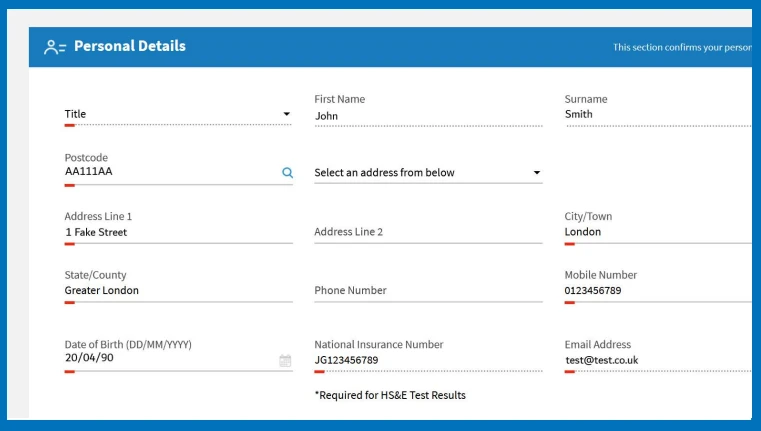
Task: Open the Title dropdown
Action: coord(178,114)
